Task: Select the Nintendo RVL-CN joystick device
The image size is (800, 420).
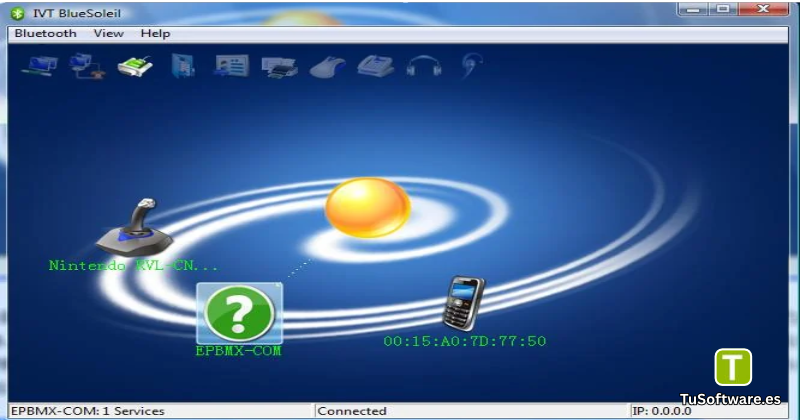Action: click(134, 228)
